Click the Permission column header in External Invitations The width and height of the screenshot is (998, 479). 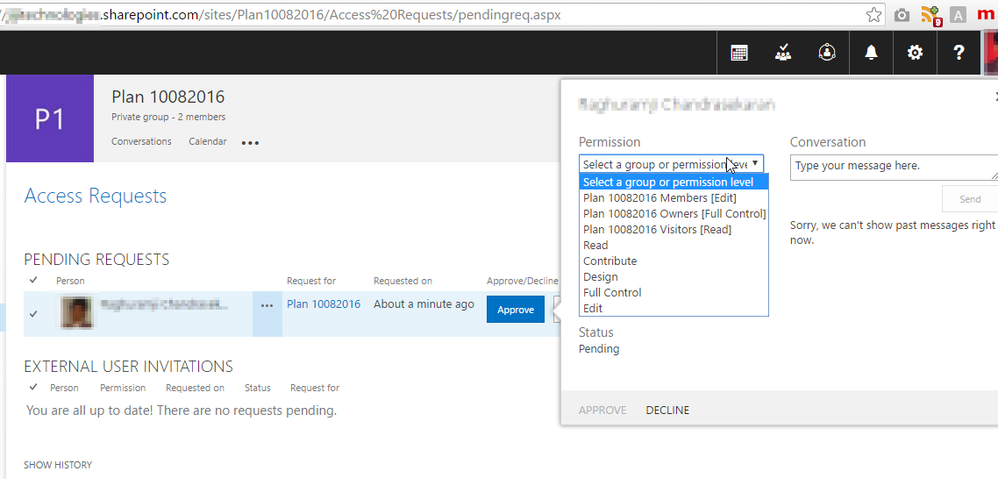tap(123, 387)
